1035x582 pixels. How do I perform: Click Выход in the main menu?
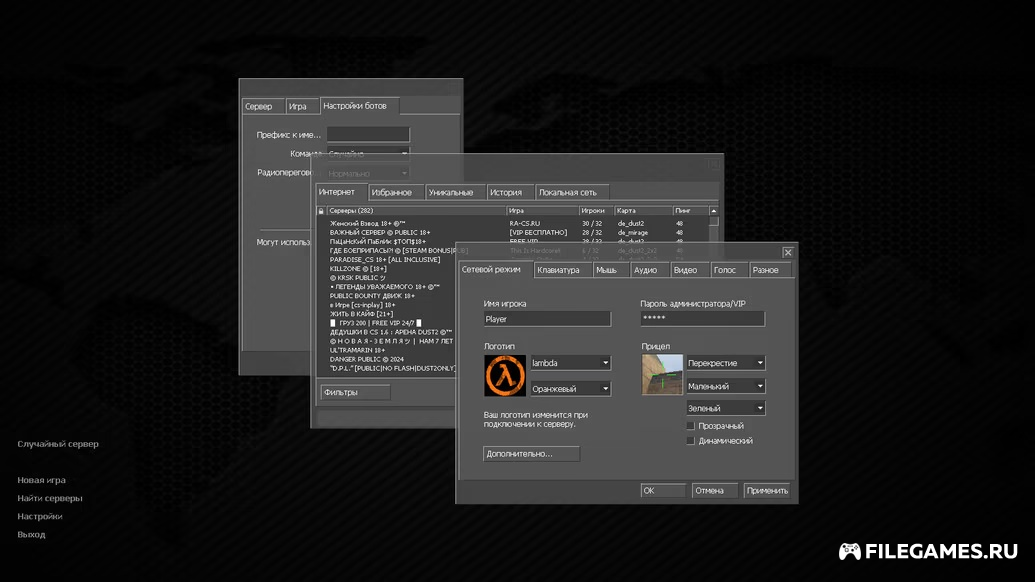pos(32,534)
